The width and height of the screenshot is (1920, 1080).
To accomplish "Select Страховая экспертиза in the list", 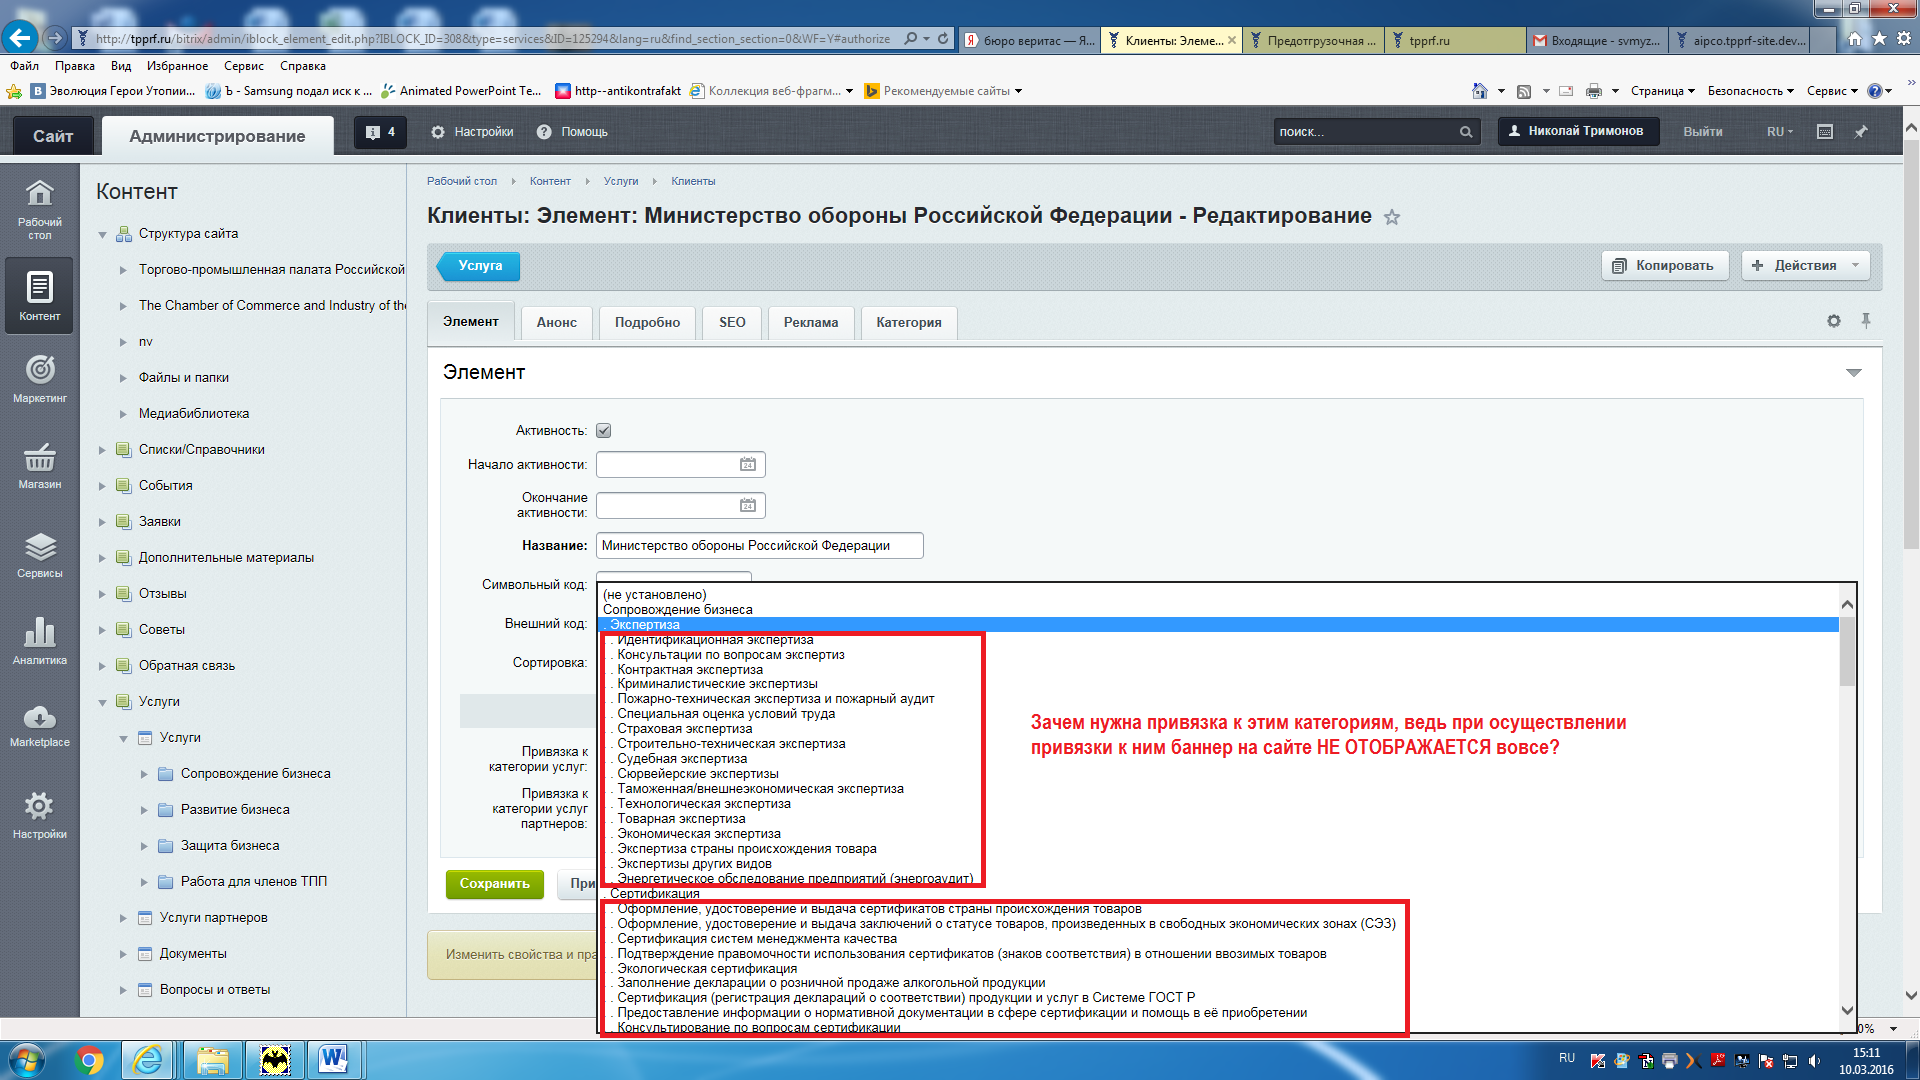I will [x=684, y=729].
